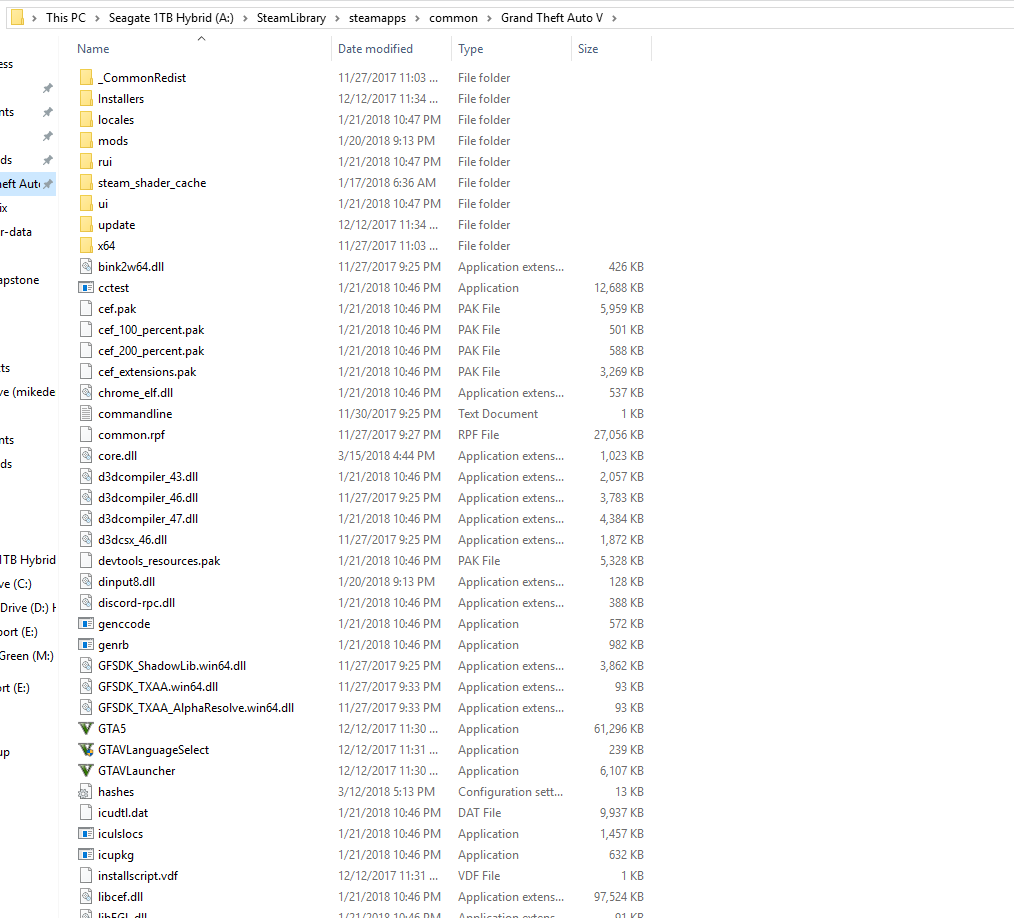Expand the chevron after Seagate 1TB Hybrid (A:)
Screen dimensions: 1014x921
245,18
